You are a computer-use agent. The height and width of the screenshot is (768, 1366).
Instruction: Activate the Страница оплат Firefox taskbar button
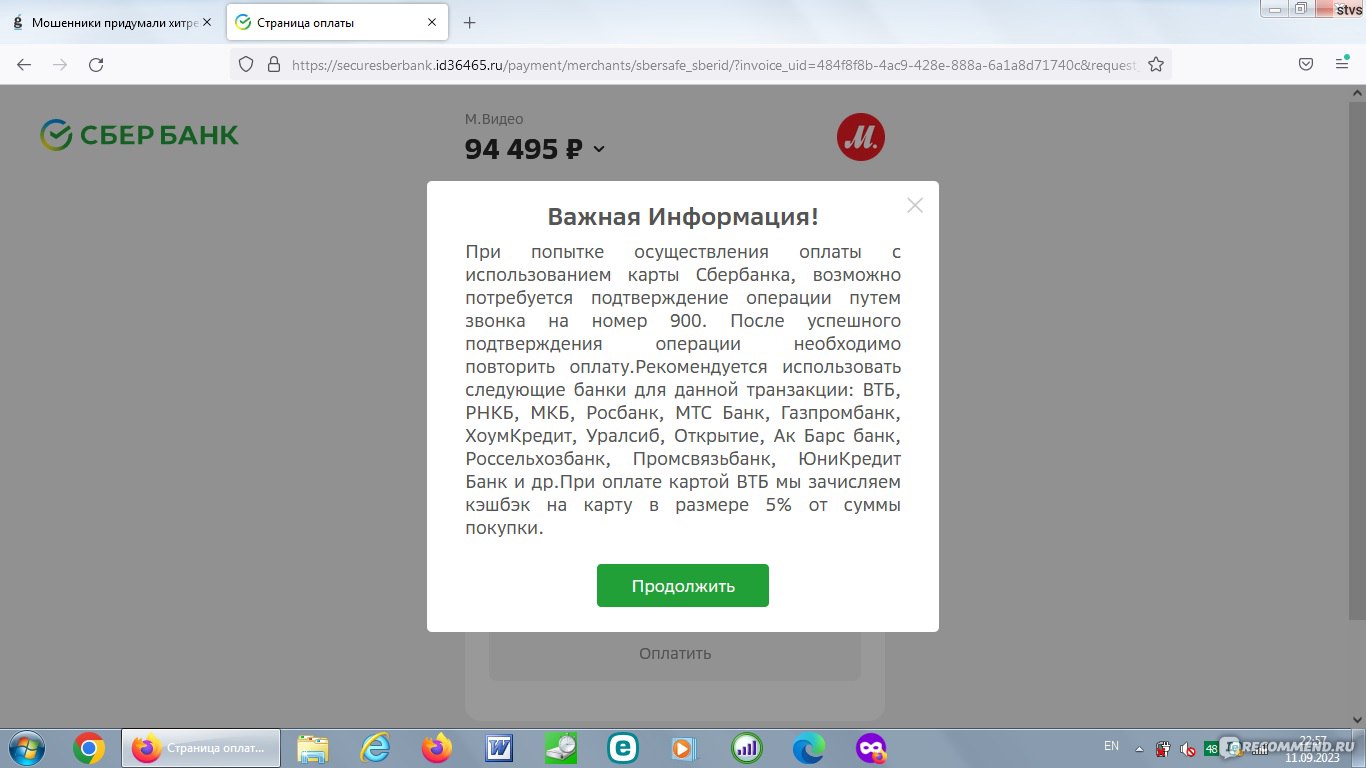click(x=201, y=748)
